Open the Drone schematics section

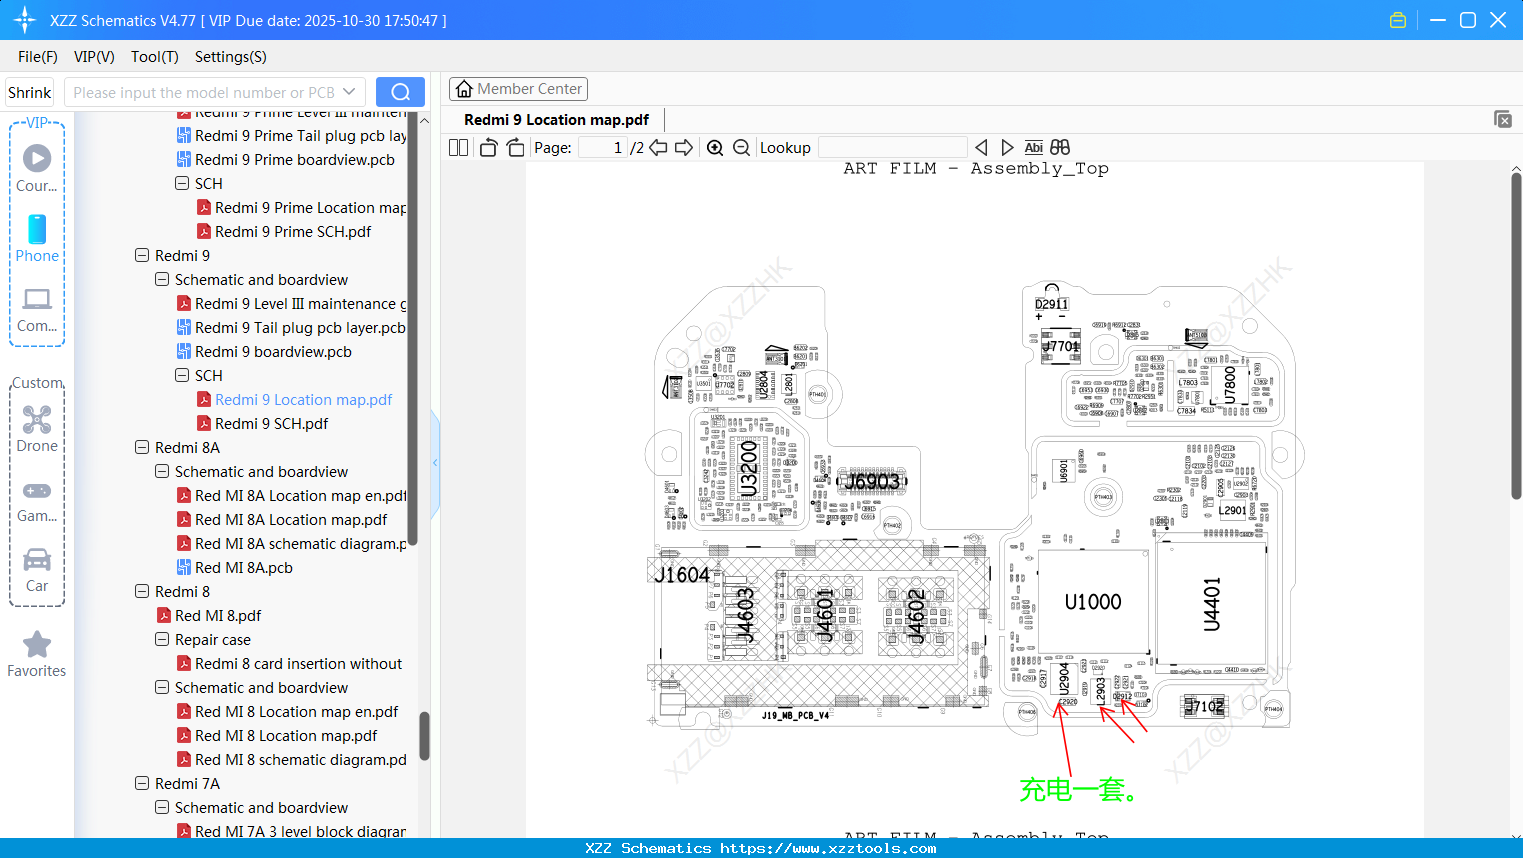click(x=36, y=428)
